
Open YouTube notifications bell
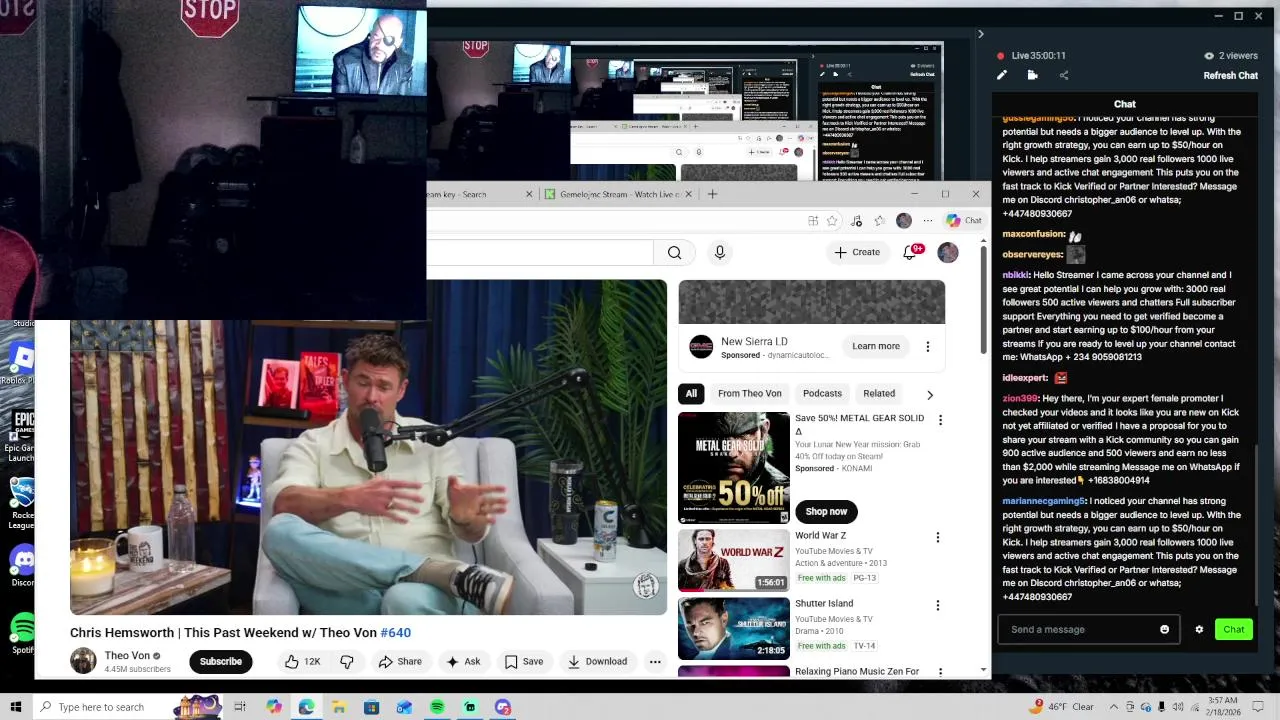point(910,252)
